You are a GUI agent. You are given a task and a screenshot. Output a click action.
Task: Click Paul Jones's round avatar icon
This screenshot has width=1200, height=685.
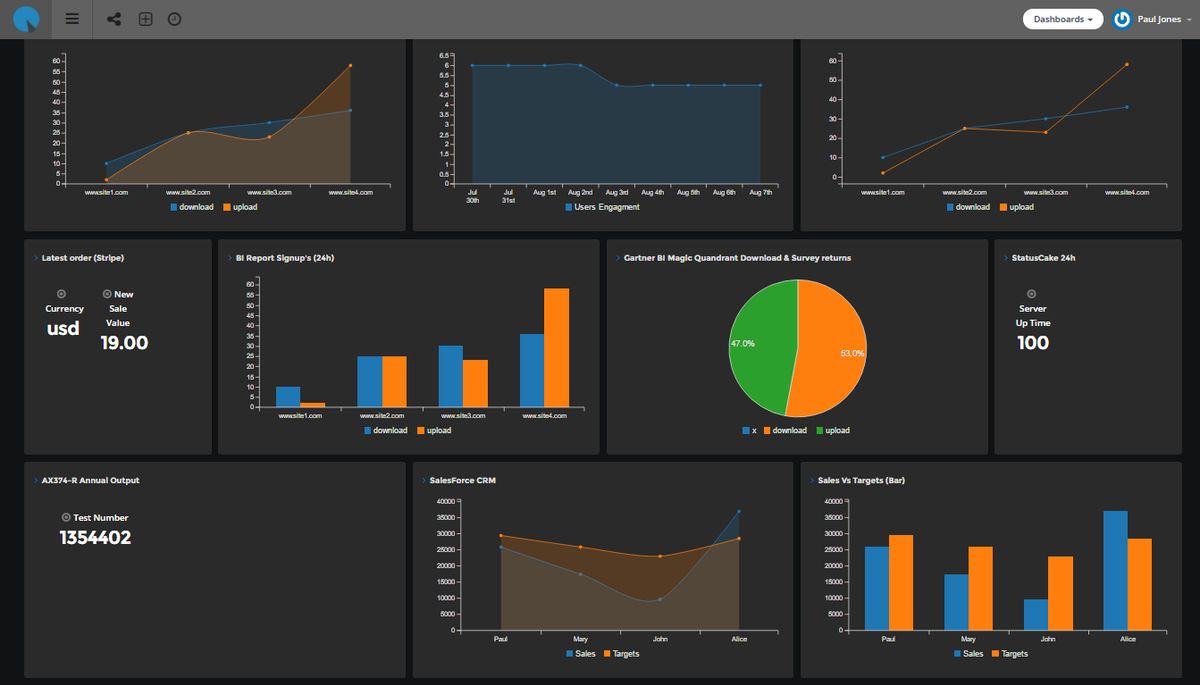[x=1121, y=18]
